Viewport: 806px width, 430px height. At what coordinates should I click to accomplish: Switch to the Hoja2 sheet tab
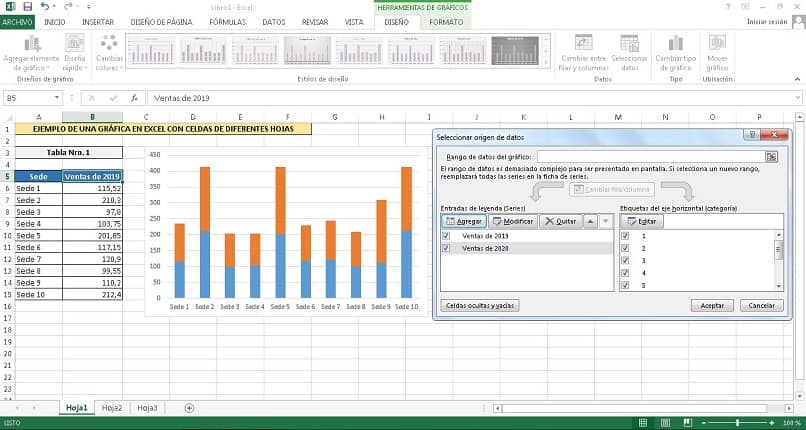pos(112,408)
